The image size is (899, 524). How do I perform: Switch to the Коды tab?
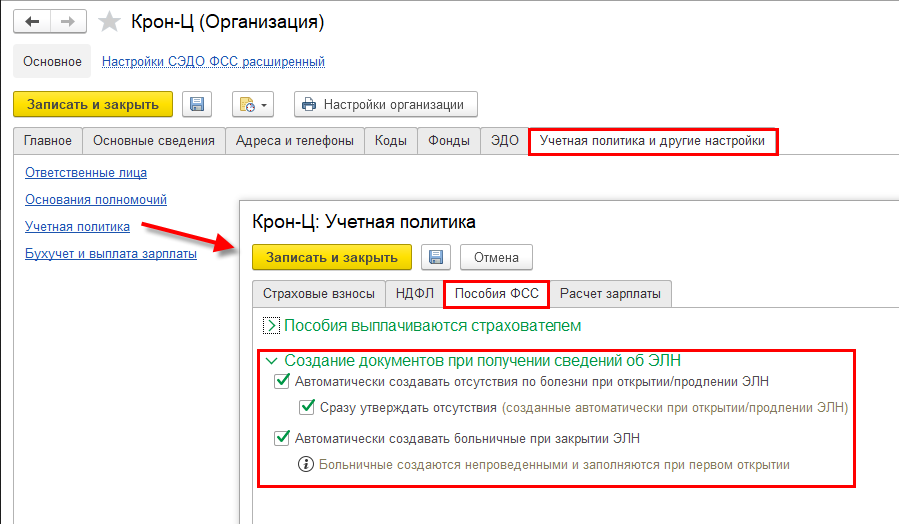(390, 141)
